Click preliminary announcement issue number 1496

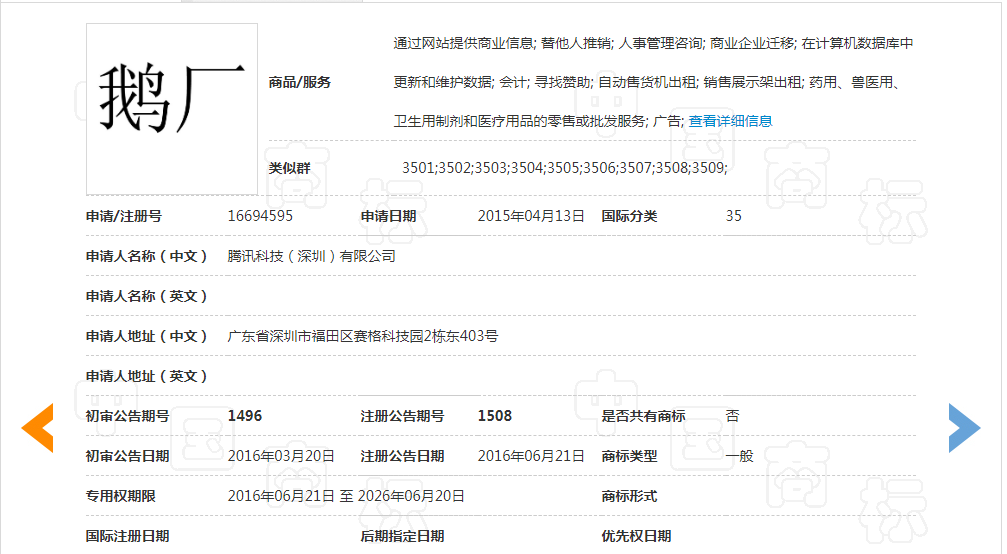245,416
